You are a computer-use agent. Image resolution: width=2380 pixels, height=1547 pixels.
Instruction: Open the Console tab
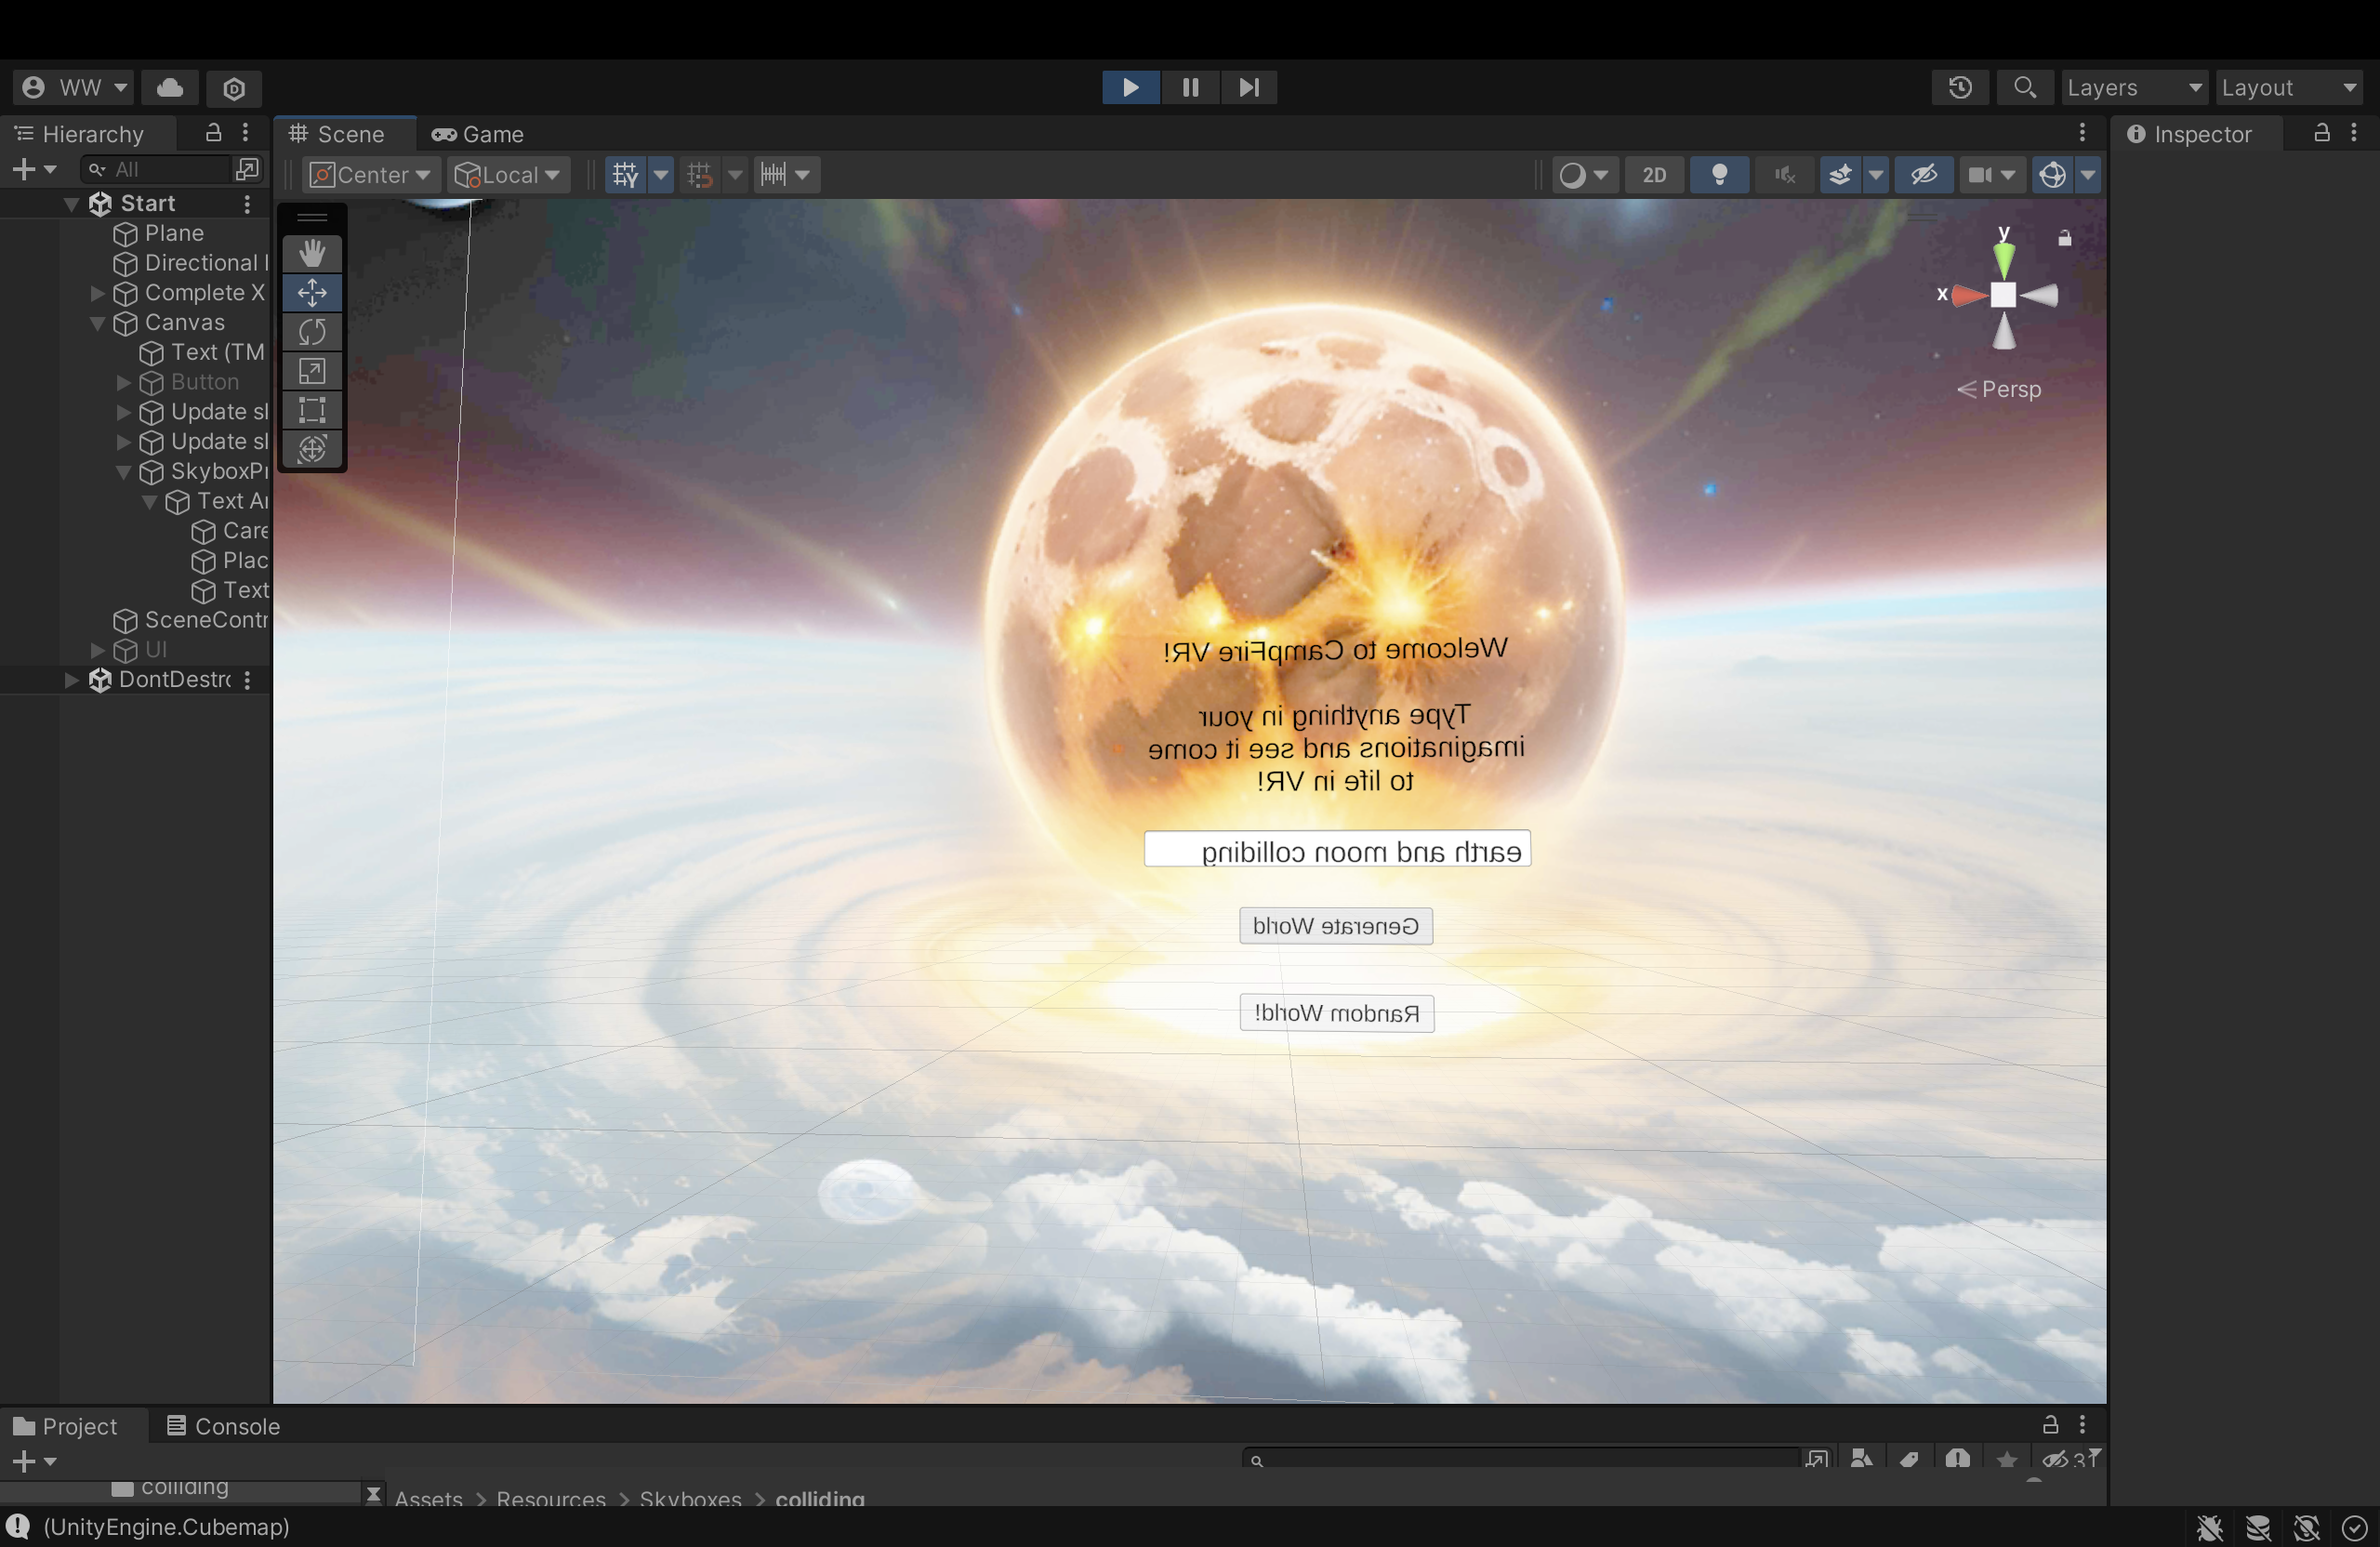pos(223,1426)
